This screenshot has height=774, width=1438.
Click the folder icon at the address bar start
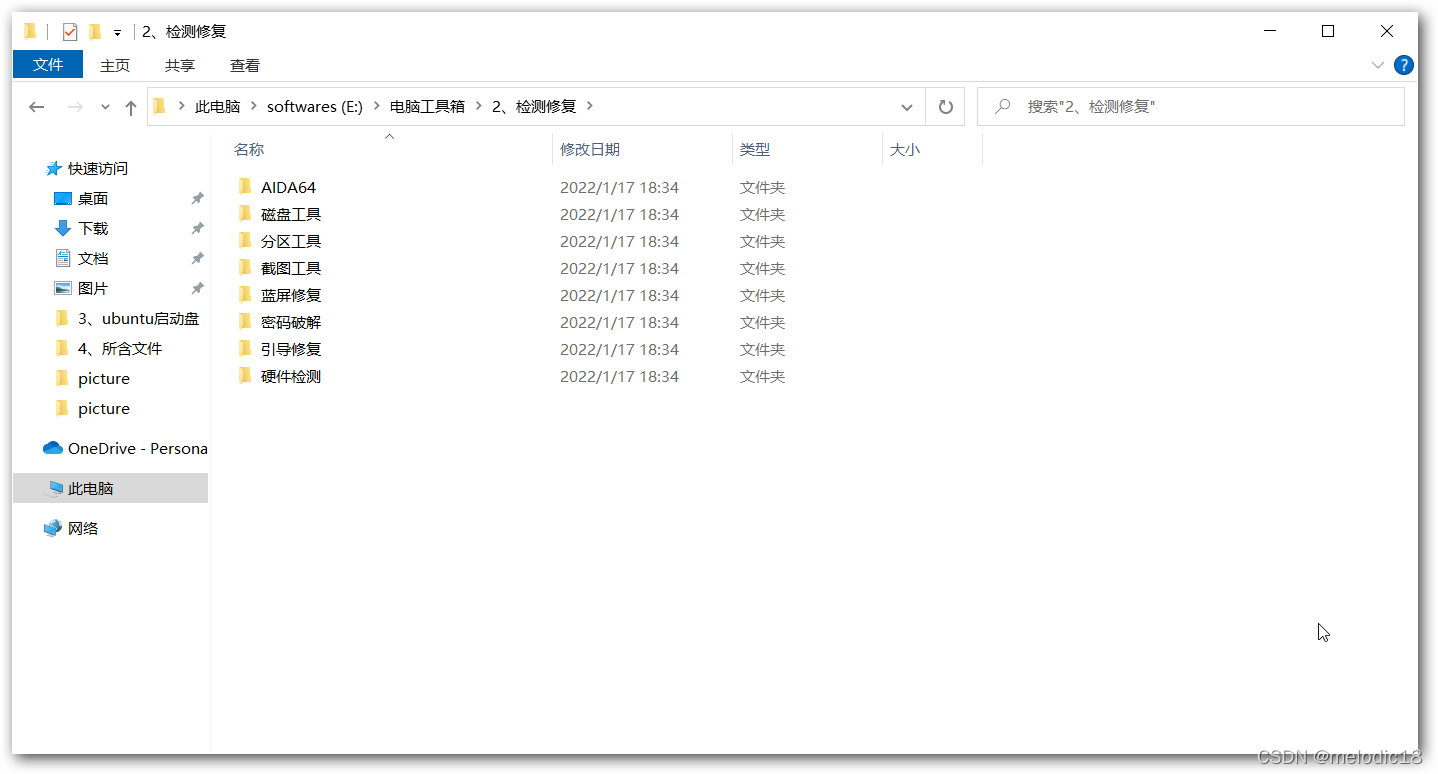point(160,106)
